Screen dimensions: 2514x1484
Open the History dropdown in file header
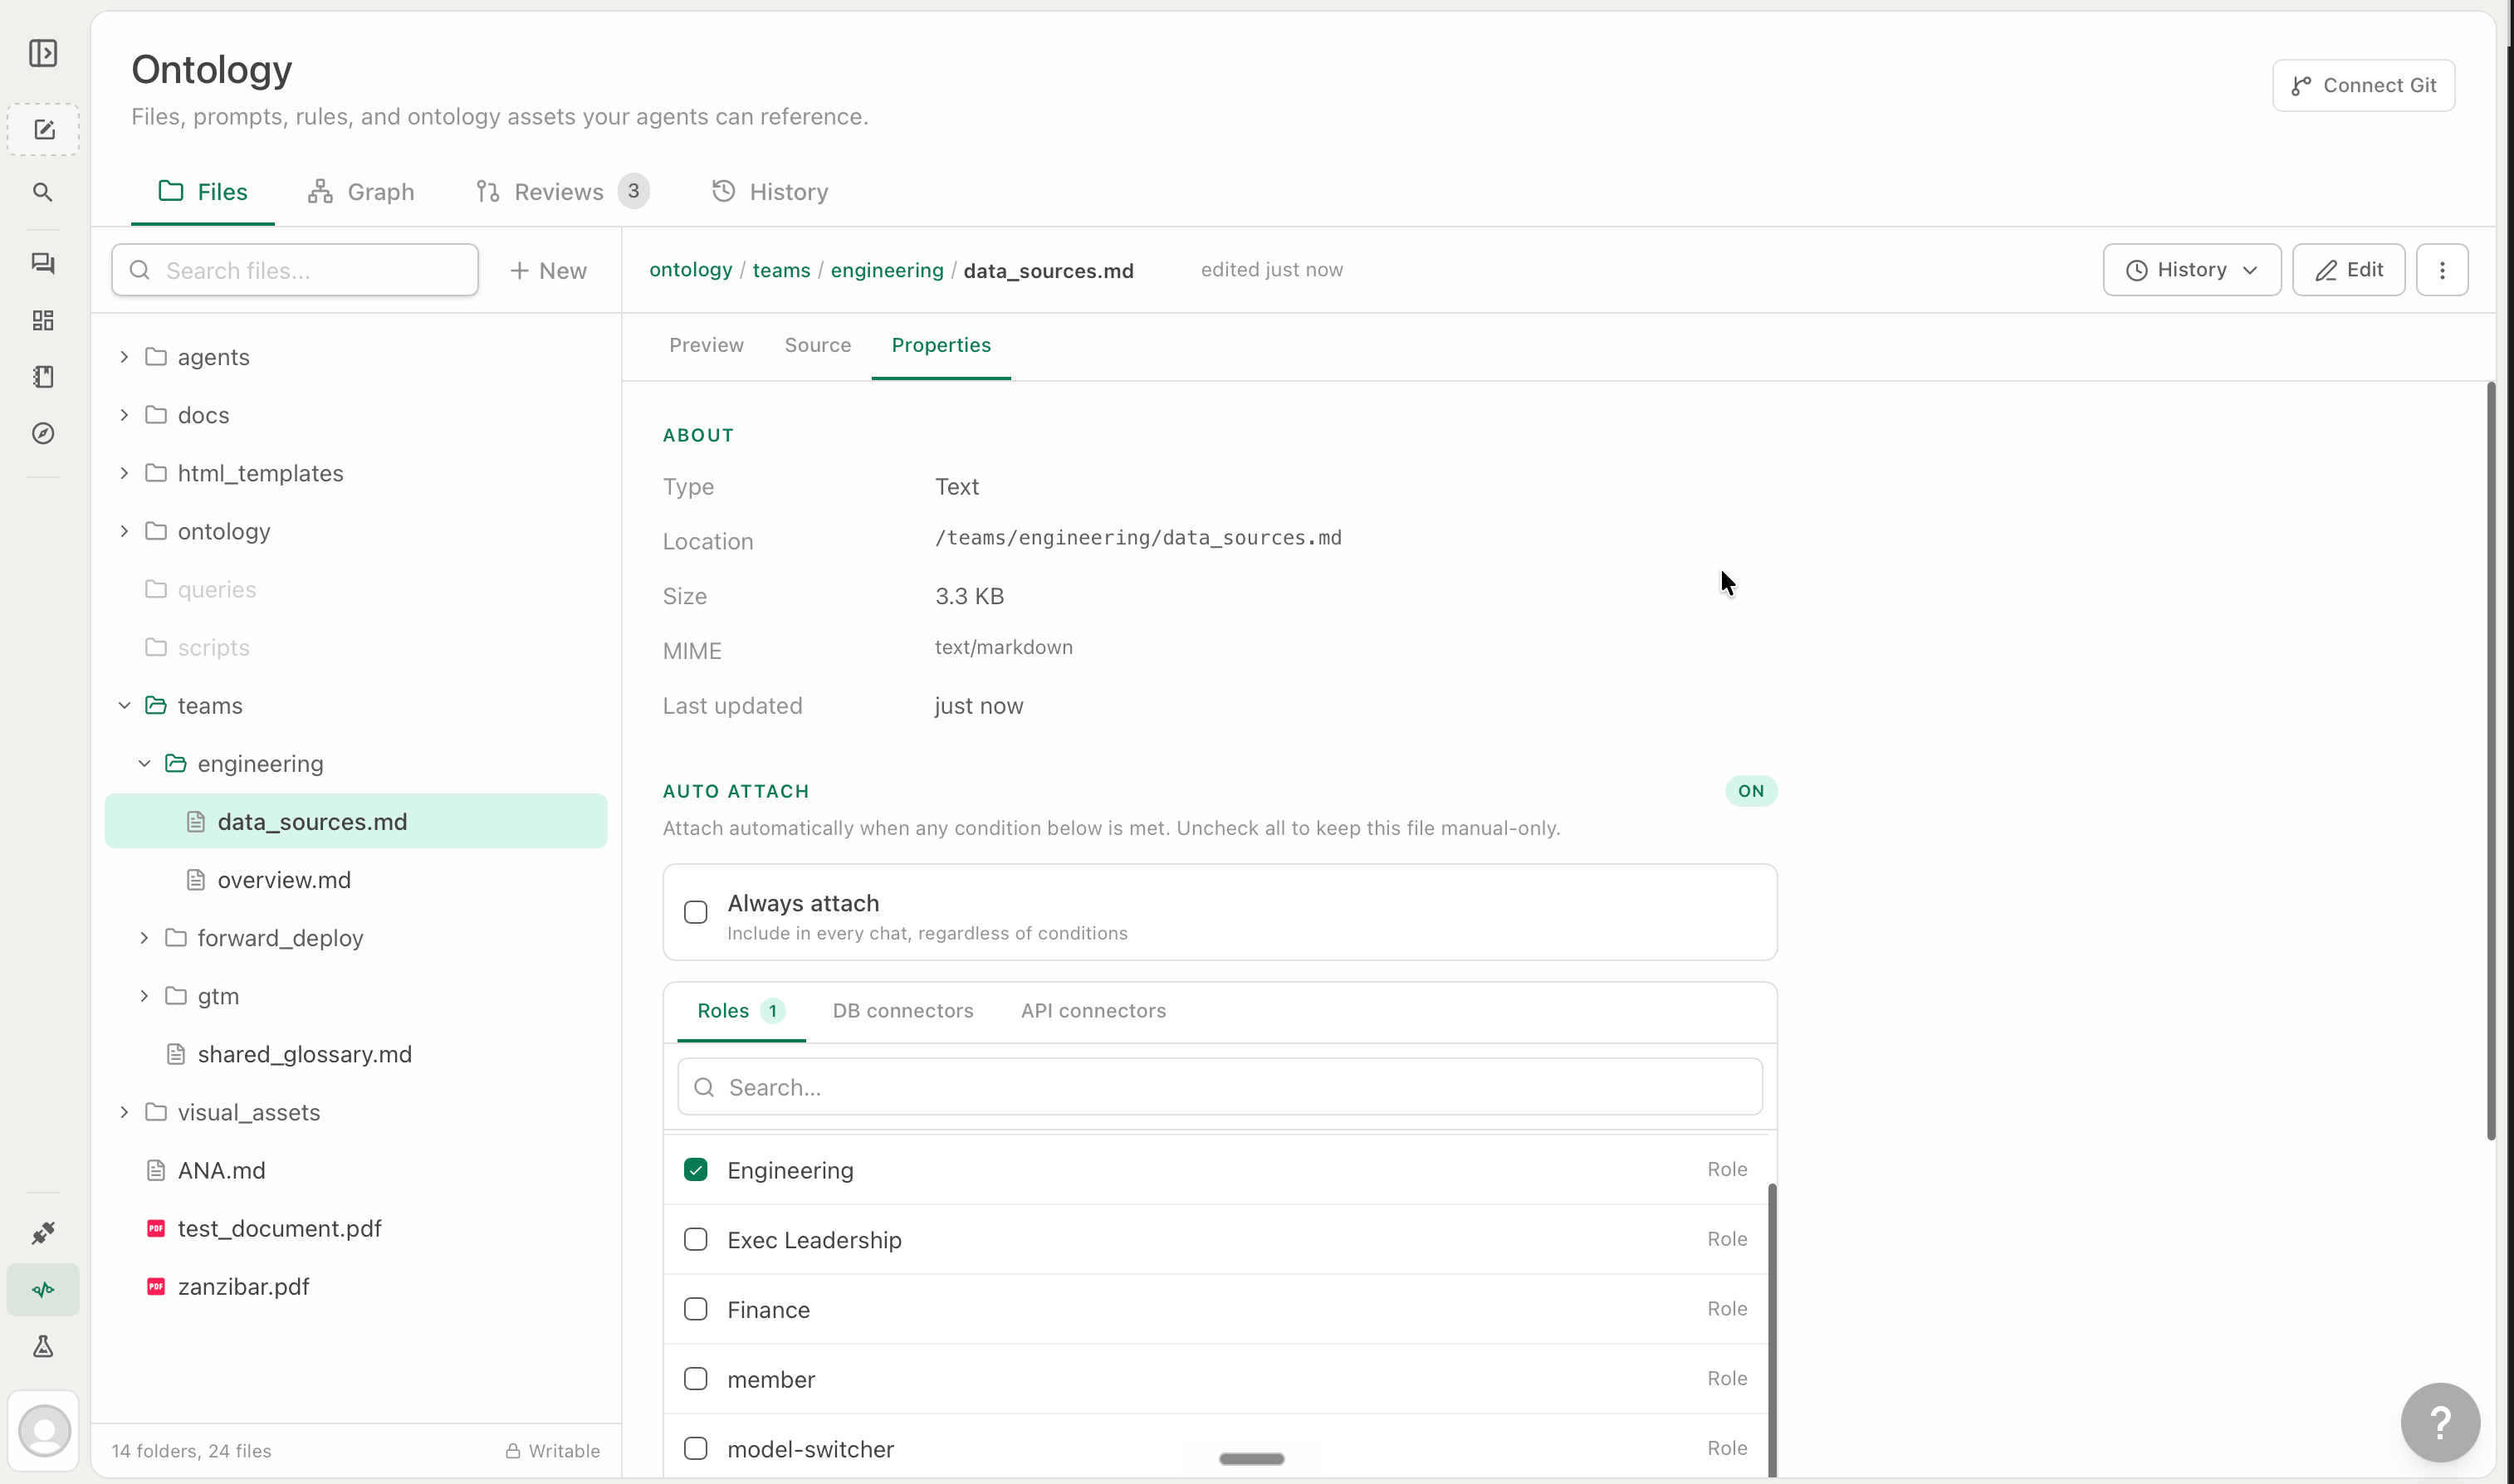(x=2192, y=270)
